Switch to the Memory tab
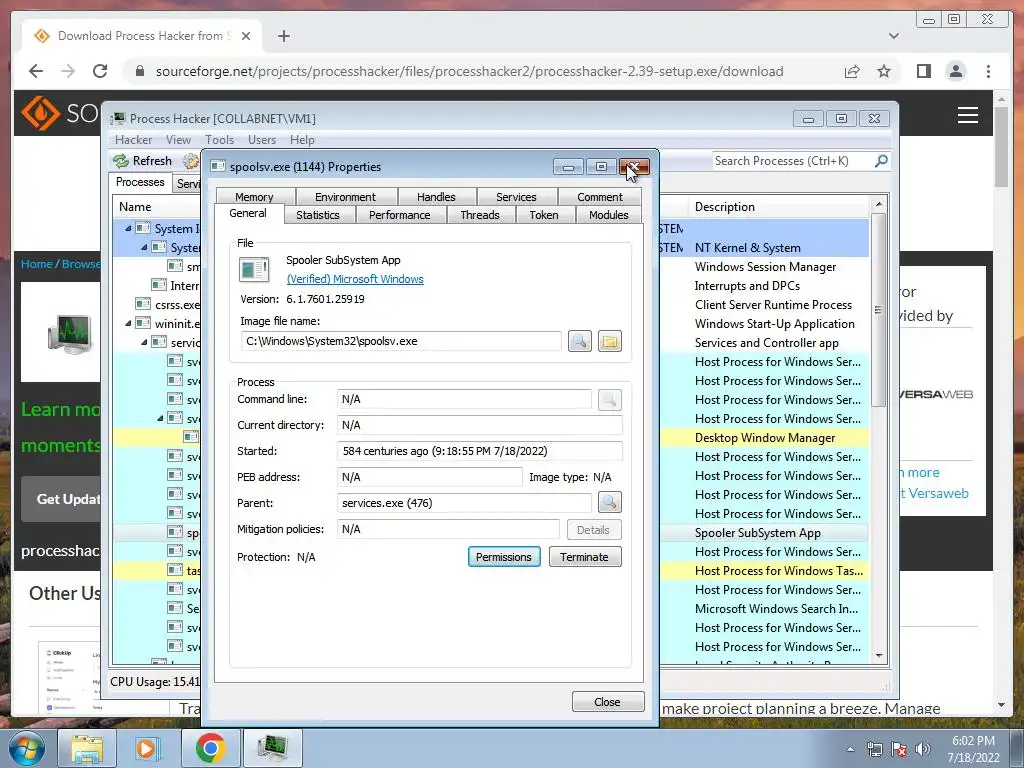 click(254, 197)
